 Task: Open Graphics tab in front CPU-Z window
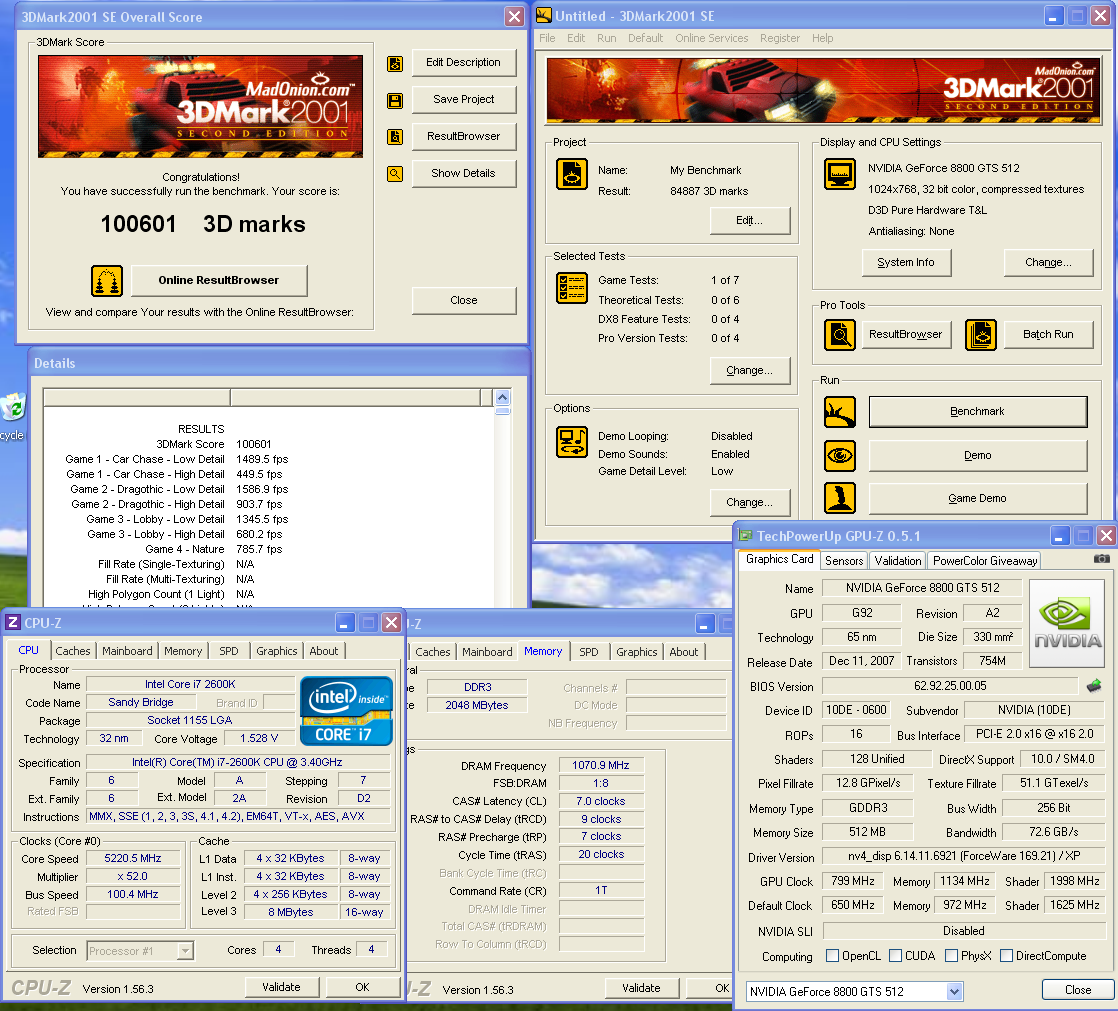point(277,651)
